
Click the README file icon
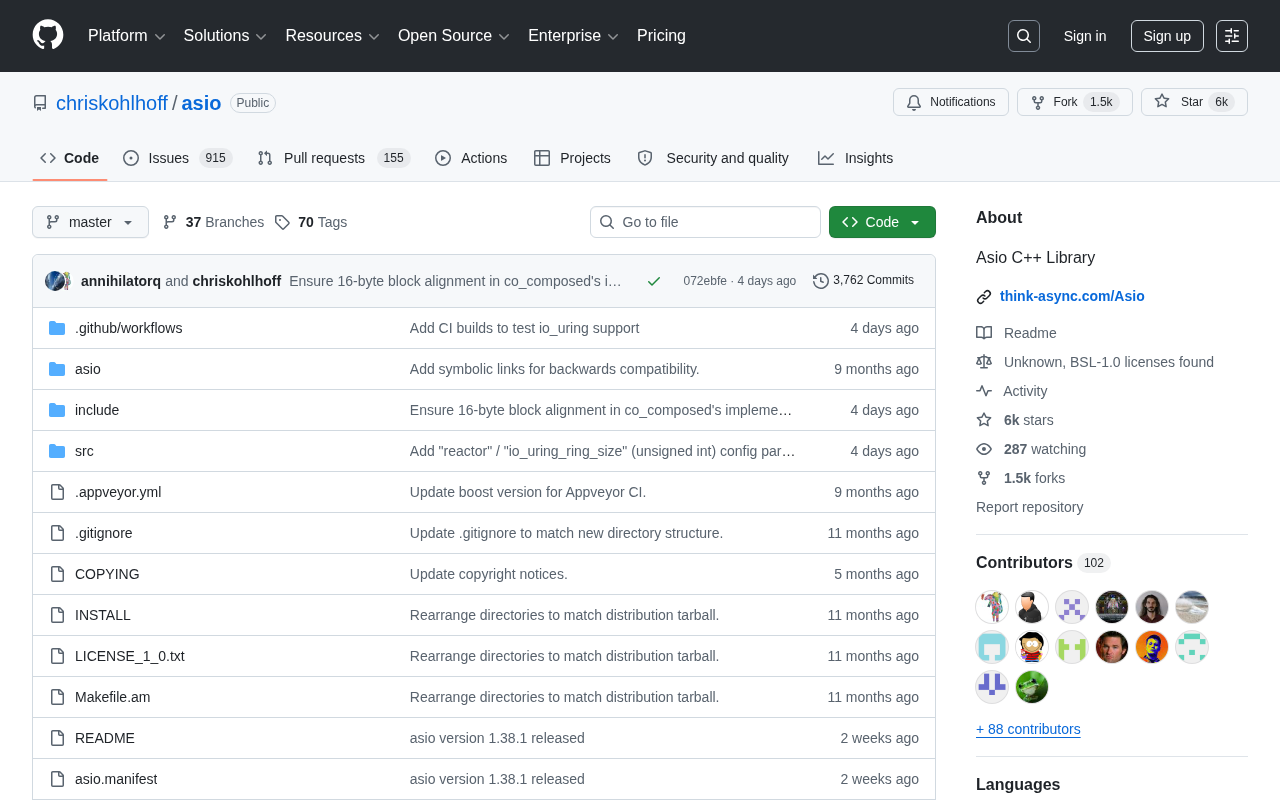(x=57, y=738)
